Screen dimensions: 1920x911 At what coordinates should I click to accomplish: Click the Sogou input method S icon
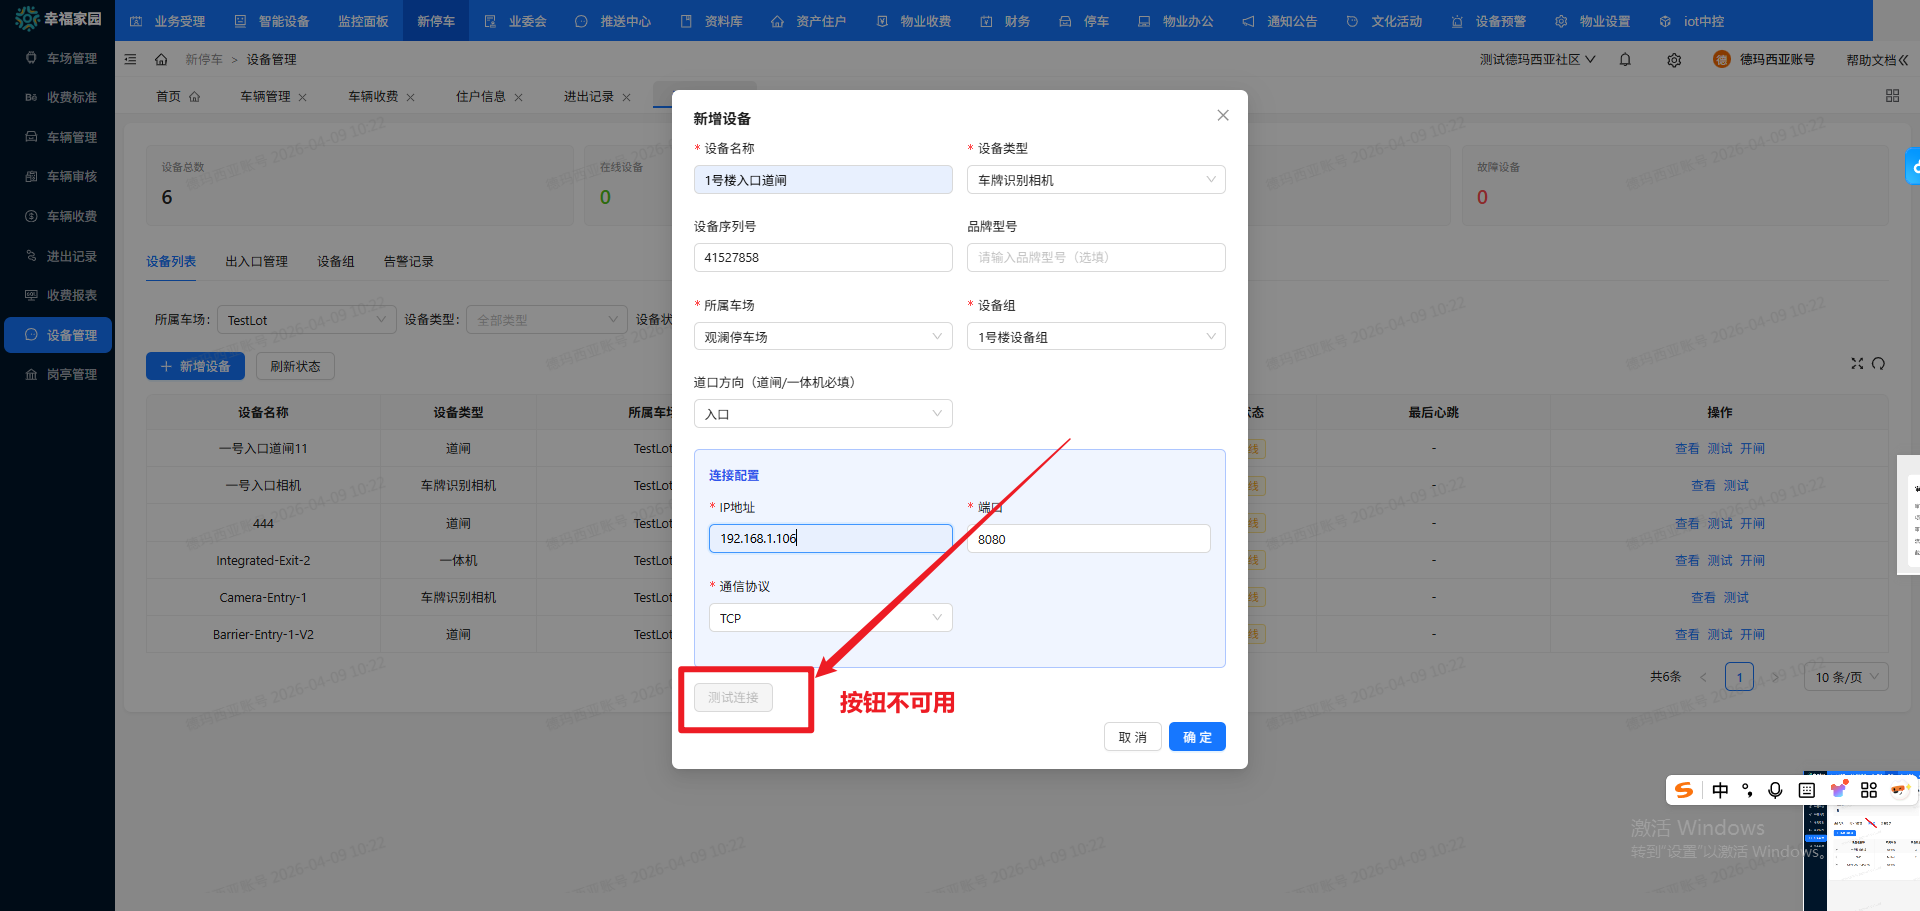click(1684, 790)
